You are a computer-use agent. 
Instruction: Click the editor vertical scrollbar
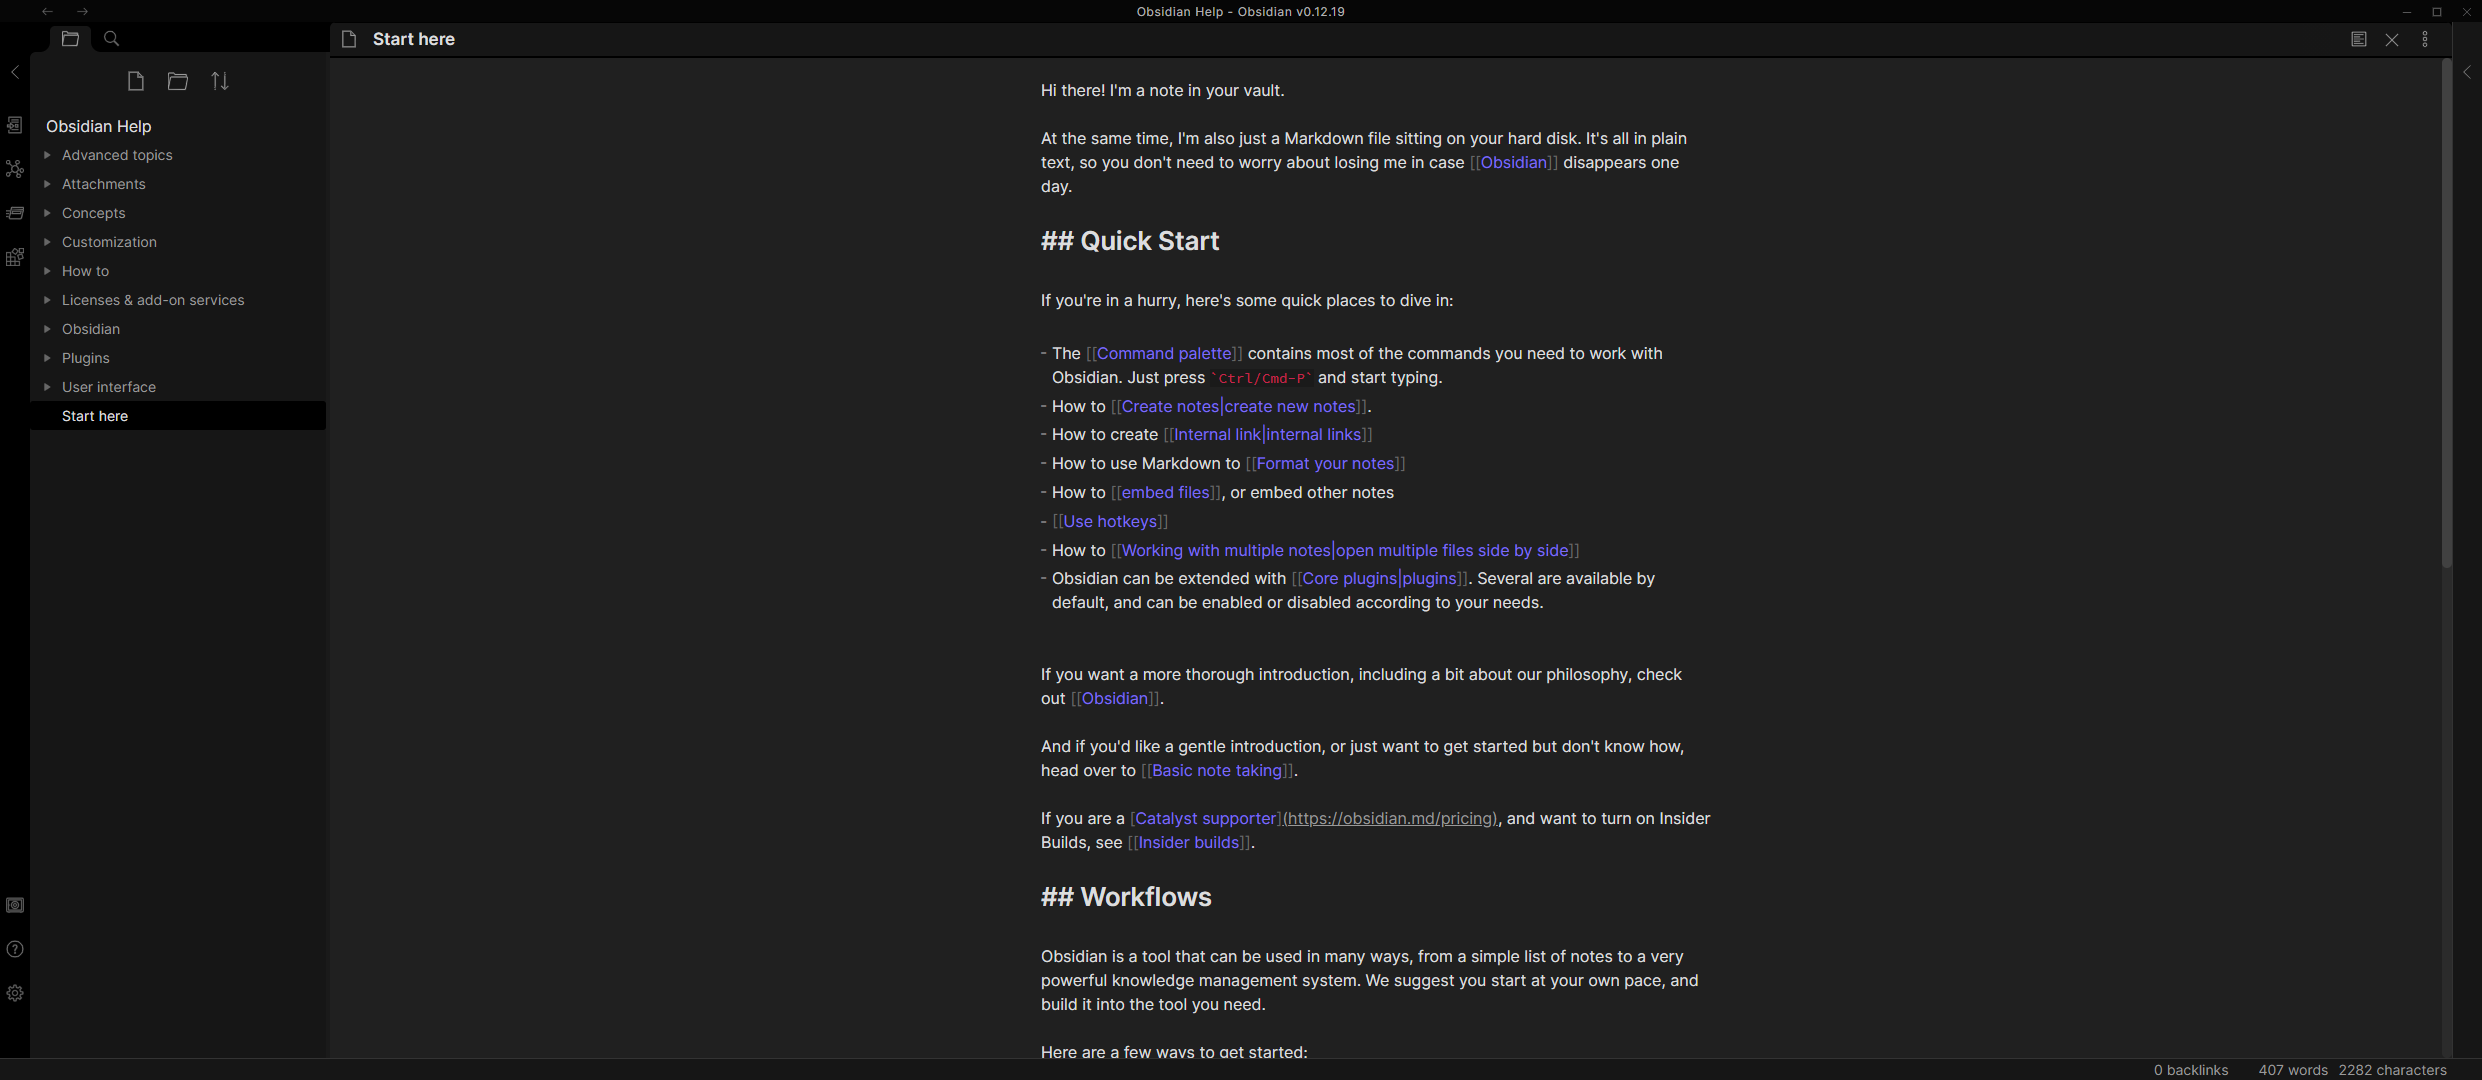coord(2446,315)
